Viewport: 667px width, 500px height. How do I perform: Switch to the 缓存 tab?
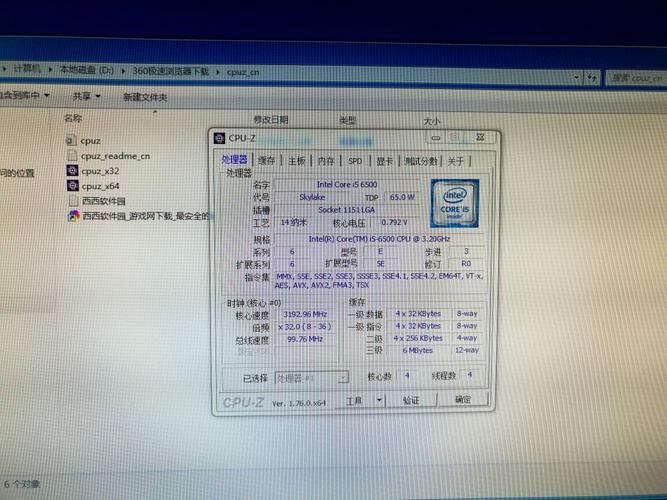pos(267,160)
